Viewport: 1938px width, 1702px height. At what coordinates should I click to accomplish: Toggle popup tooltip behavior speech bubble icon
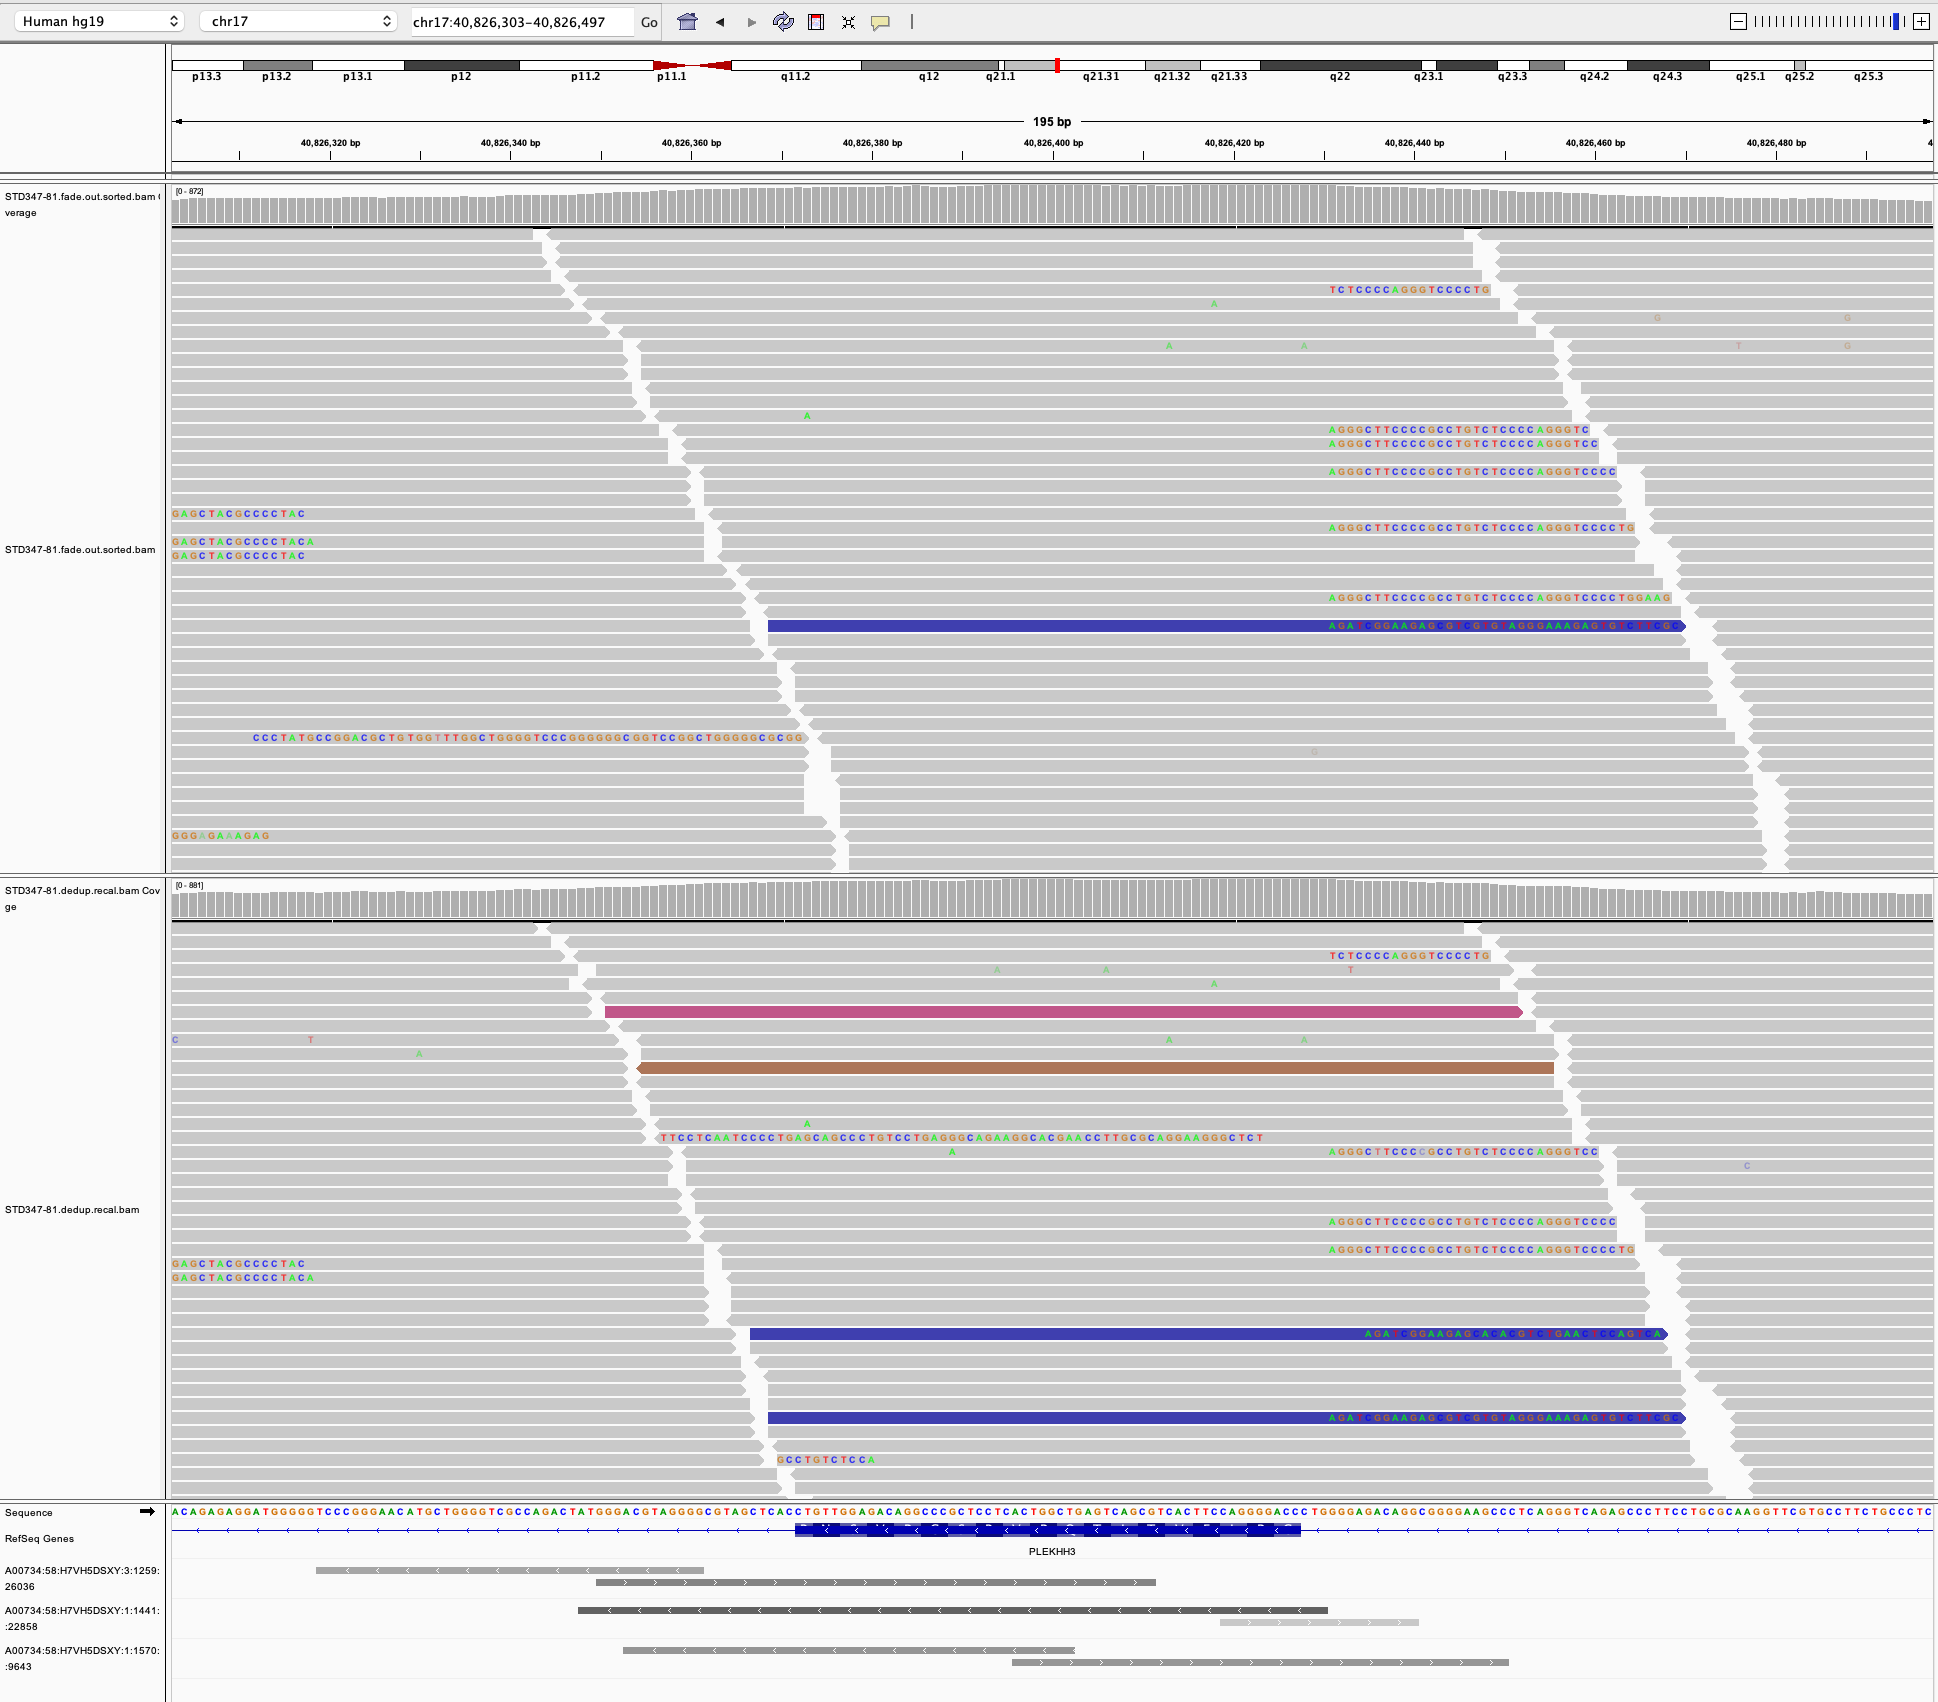click(880, 22)
